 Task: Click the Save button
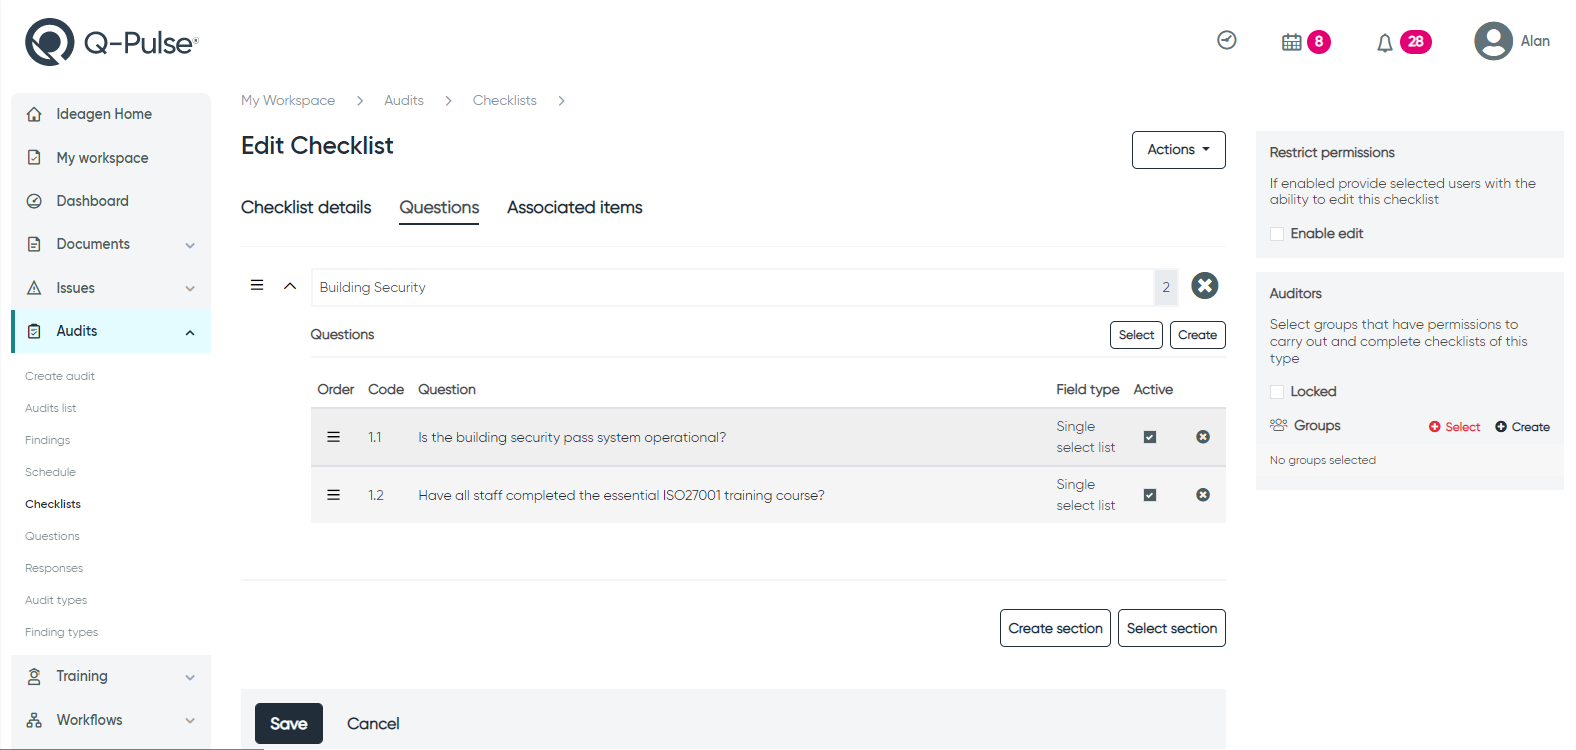(x=289, y=724)
